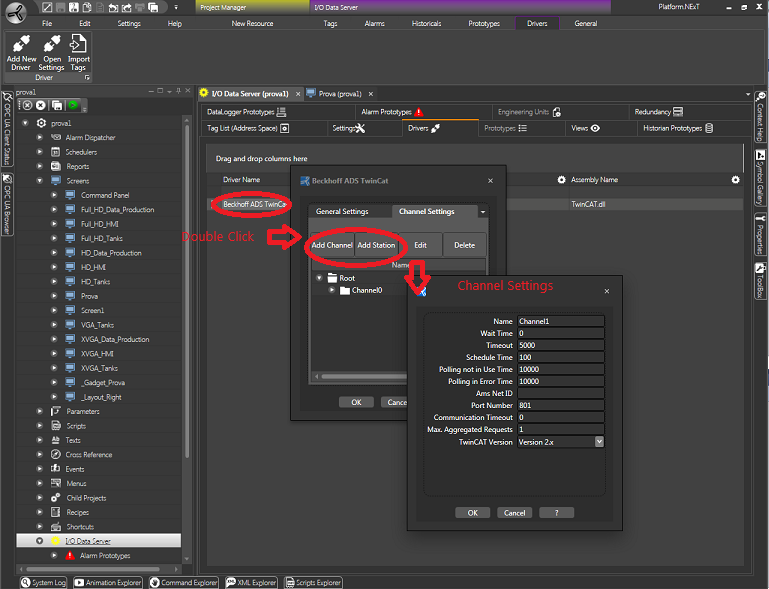Click the Edit button in driver dialog
Viewport: 769px width, 589px height.
[x=420, y=245]
